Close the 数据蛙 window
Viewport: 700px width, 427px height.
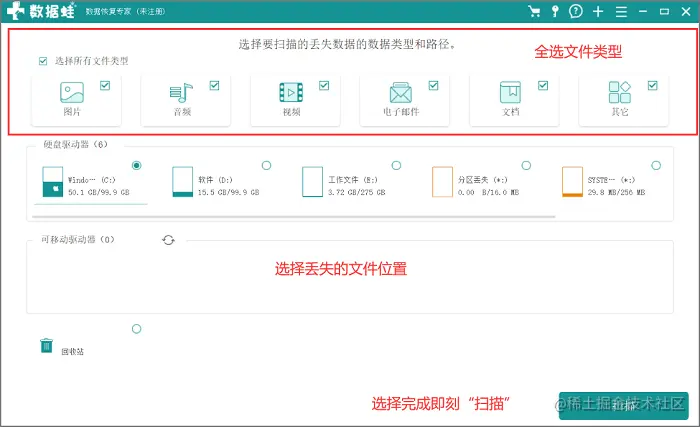point(686,12)
